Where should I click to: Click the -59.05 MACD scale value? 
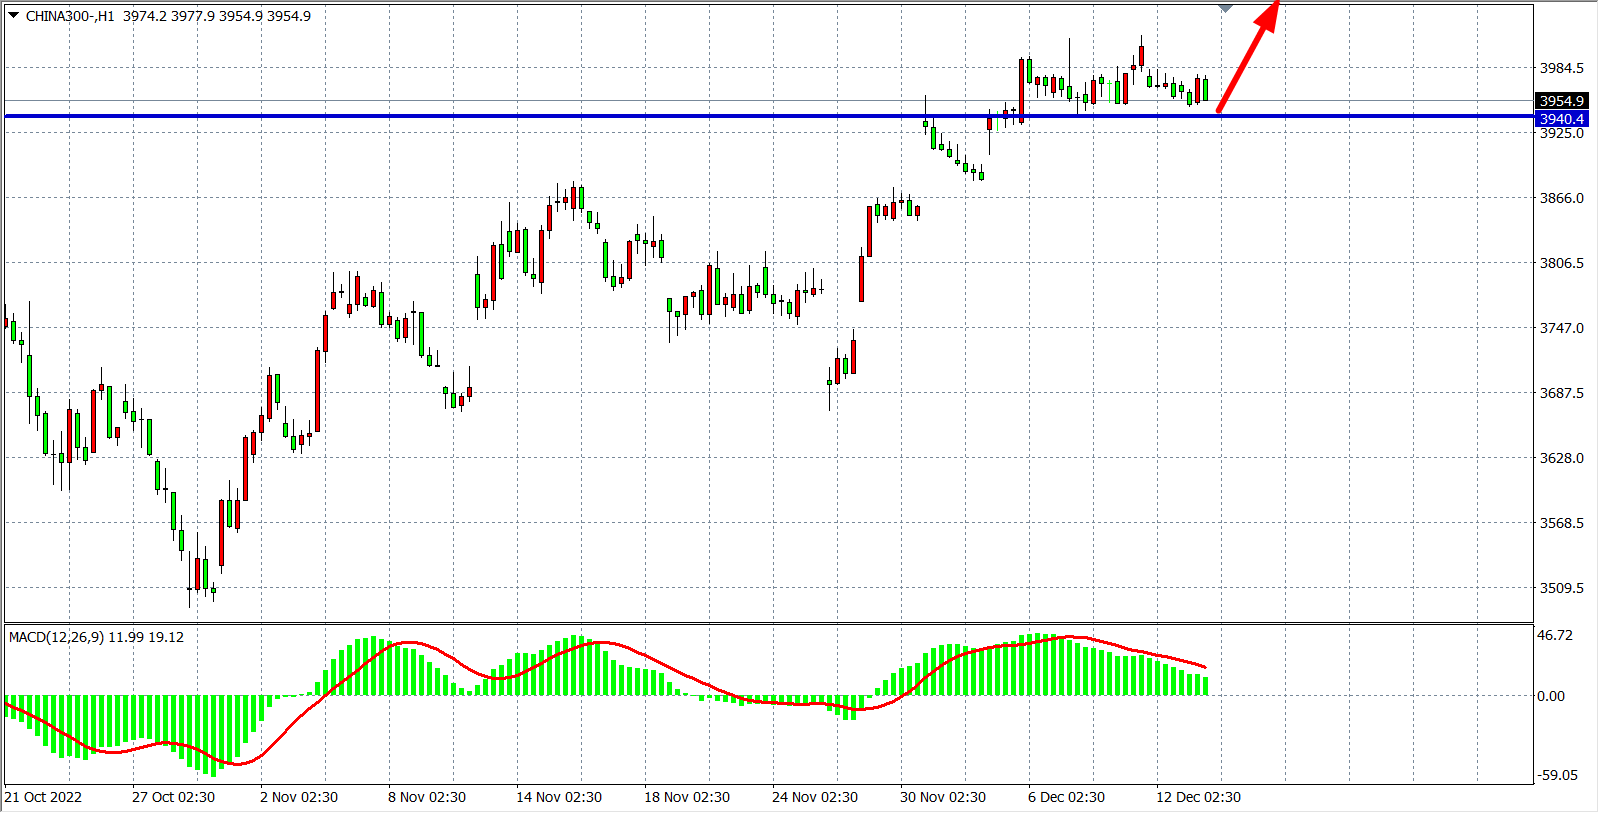coord(1557,775)
